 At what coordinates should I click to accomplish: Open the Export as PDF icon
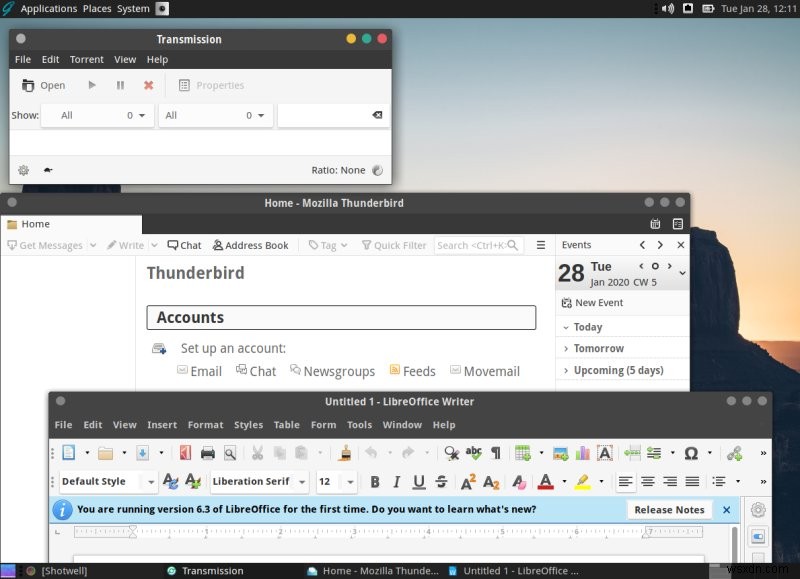(186, 452)
